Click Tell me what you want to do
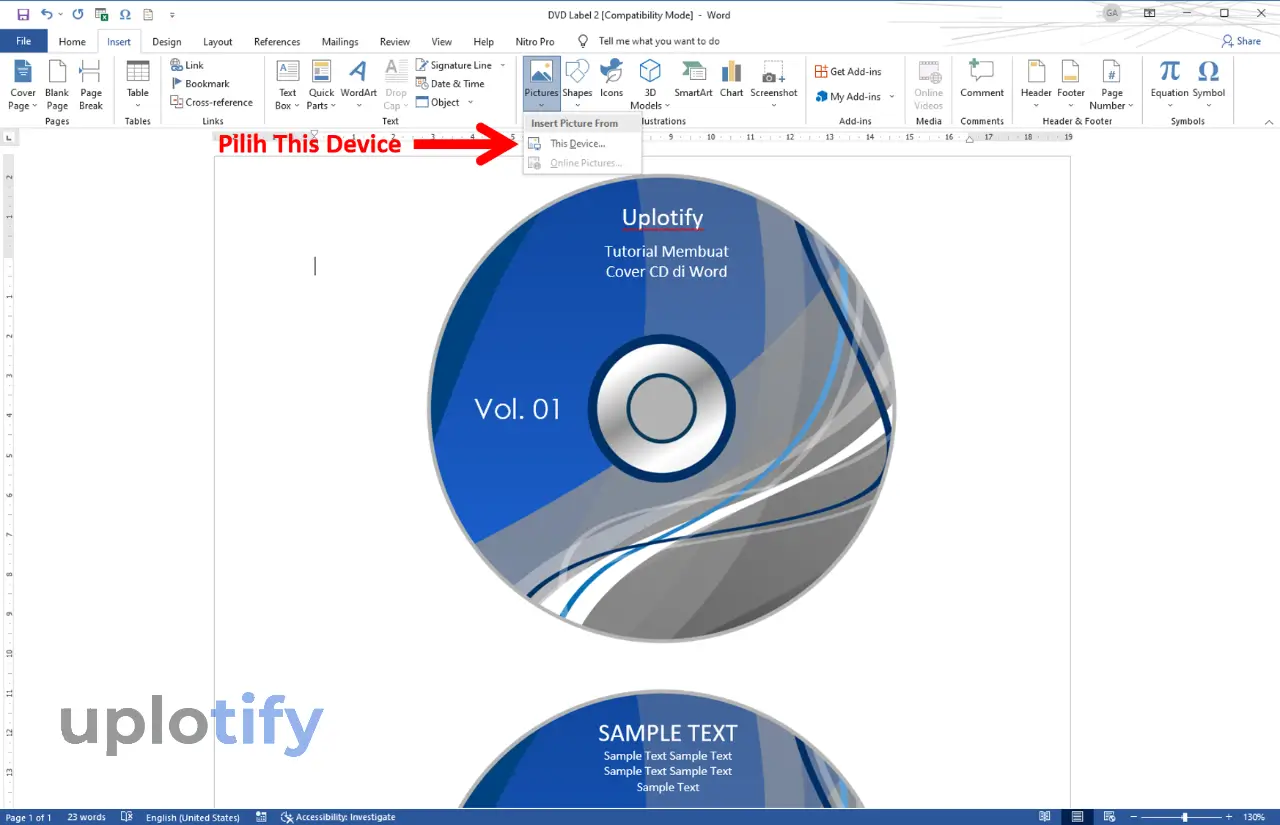The image size is (1280, 825). click(659, 41)
